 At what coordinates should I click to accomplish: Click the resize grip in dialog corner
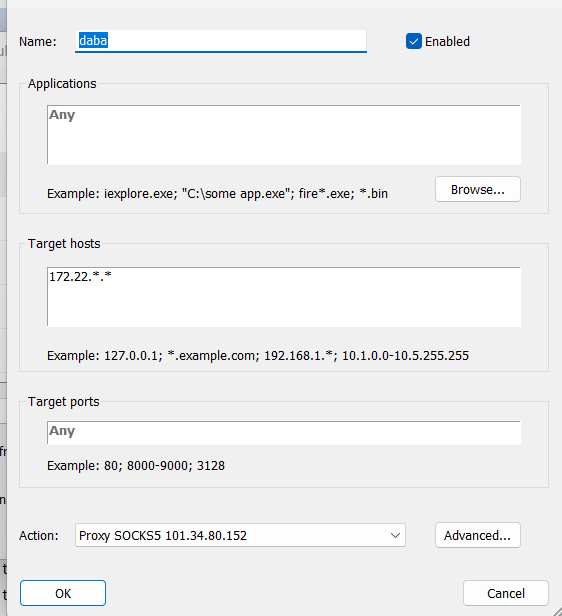point(557,610)
